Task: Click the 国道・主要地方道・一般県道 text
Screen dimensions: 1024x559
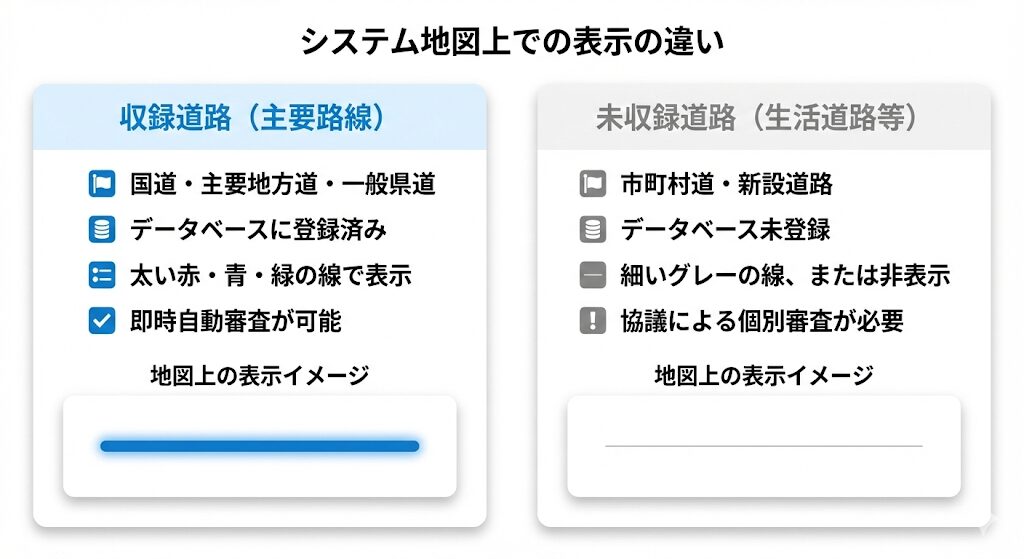Action: click(x=283, y=185)
